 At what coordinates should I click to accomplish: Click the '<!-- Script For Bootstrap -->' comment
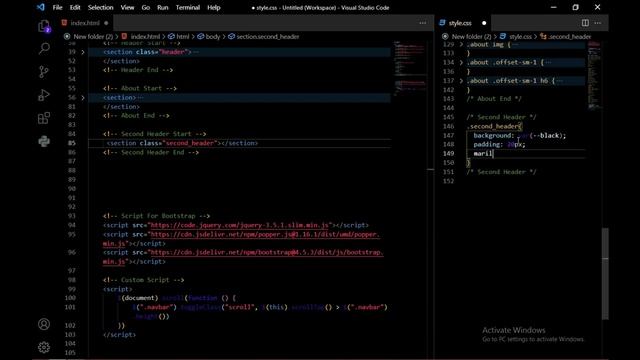(x=157, y=216)
